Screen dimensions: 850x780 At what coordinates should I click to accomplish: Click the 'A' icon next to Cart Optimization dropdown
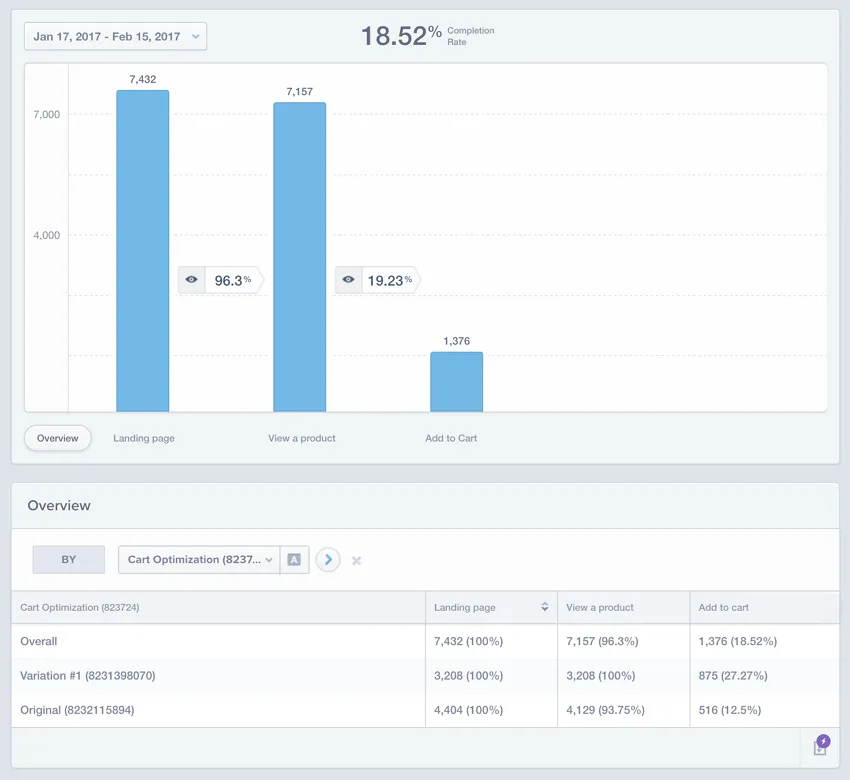pyautogui.click(x=294, y=559)
